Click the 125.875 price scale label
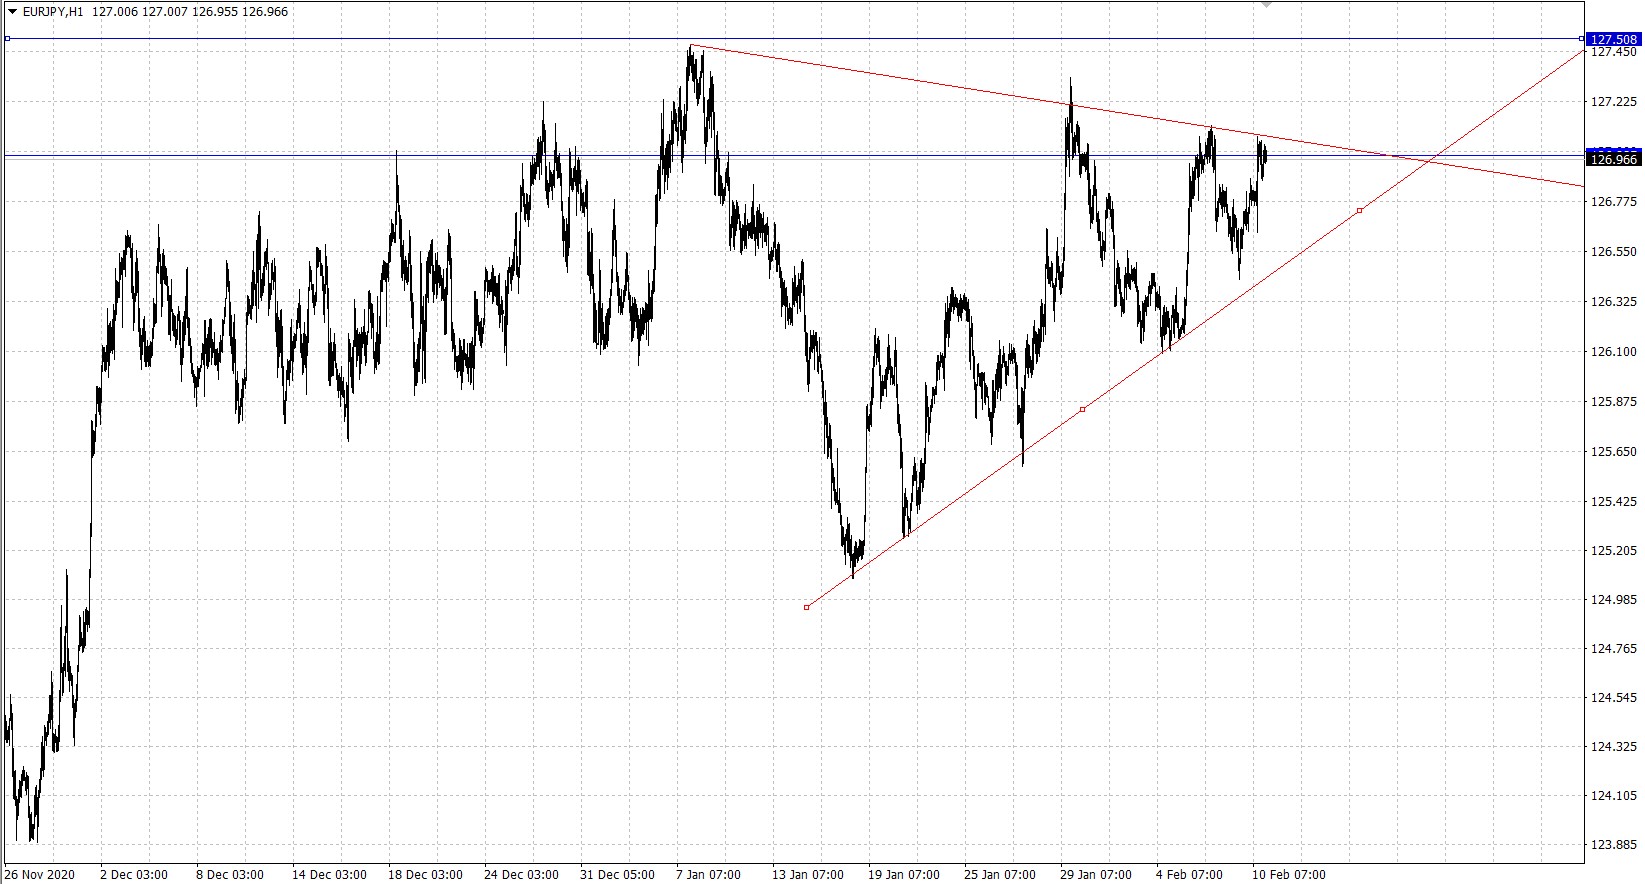Viewport: 1645px width, 884px height. pos(1614,402)
